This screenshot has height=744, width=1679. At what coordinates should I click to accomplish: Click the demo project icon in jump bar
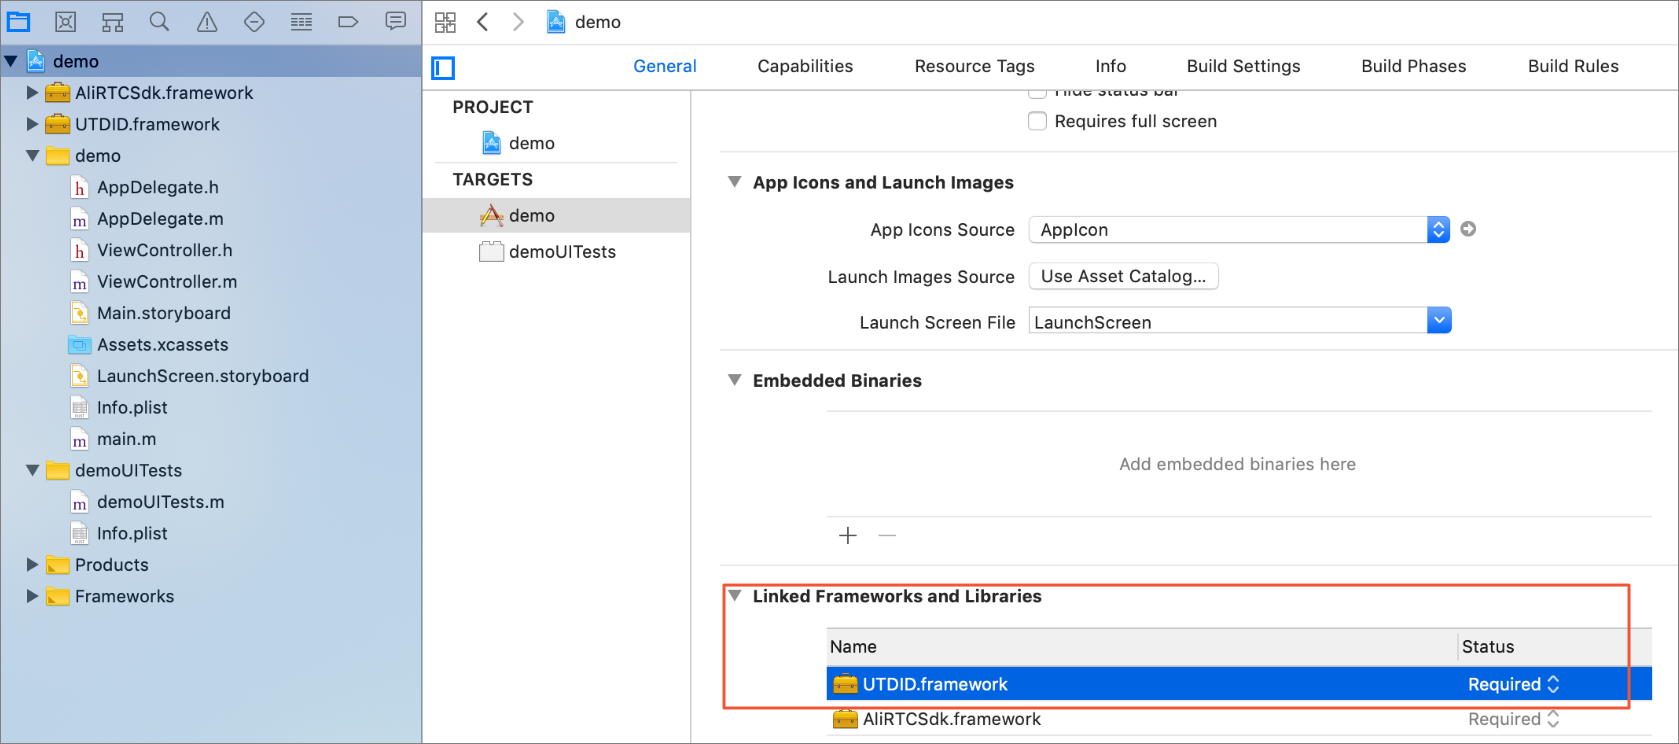pos(556,22)
